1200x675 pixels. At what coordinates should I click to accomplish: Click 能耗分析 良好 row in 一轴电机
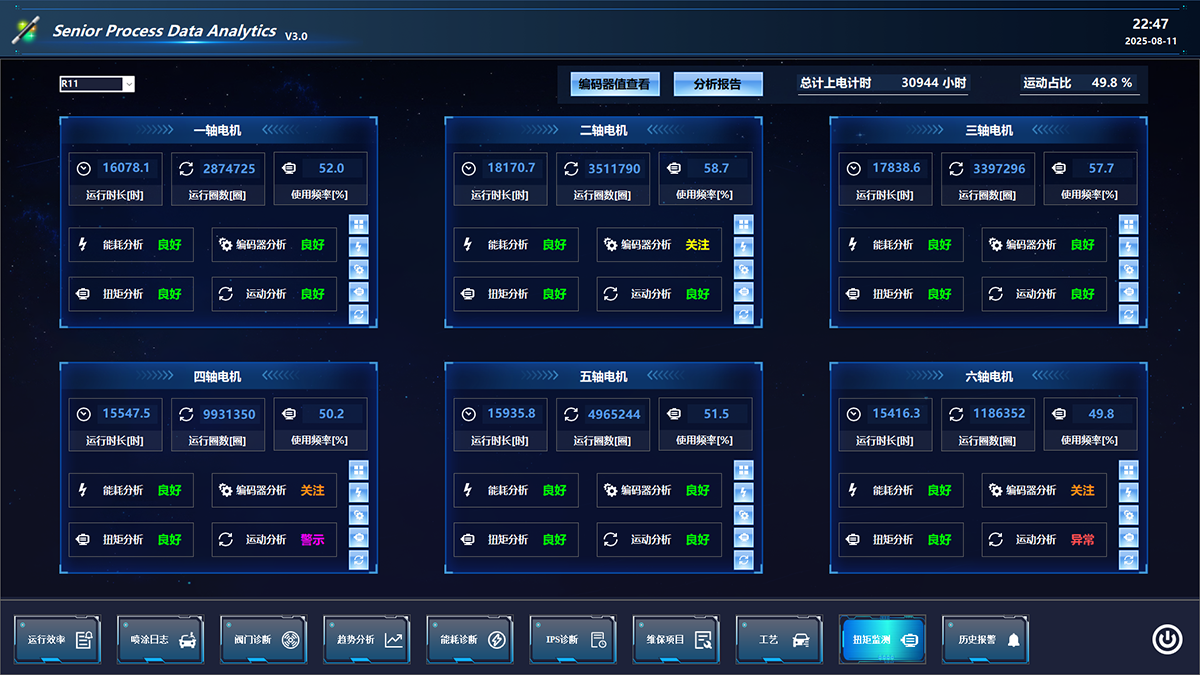coord(131,245)
